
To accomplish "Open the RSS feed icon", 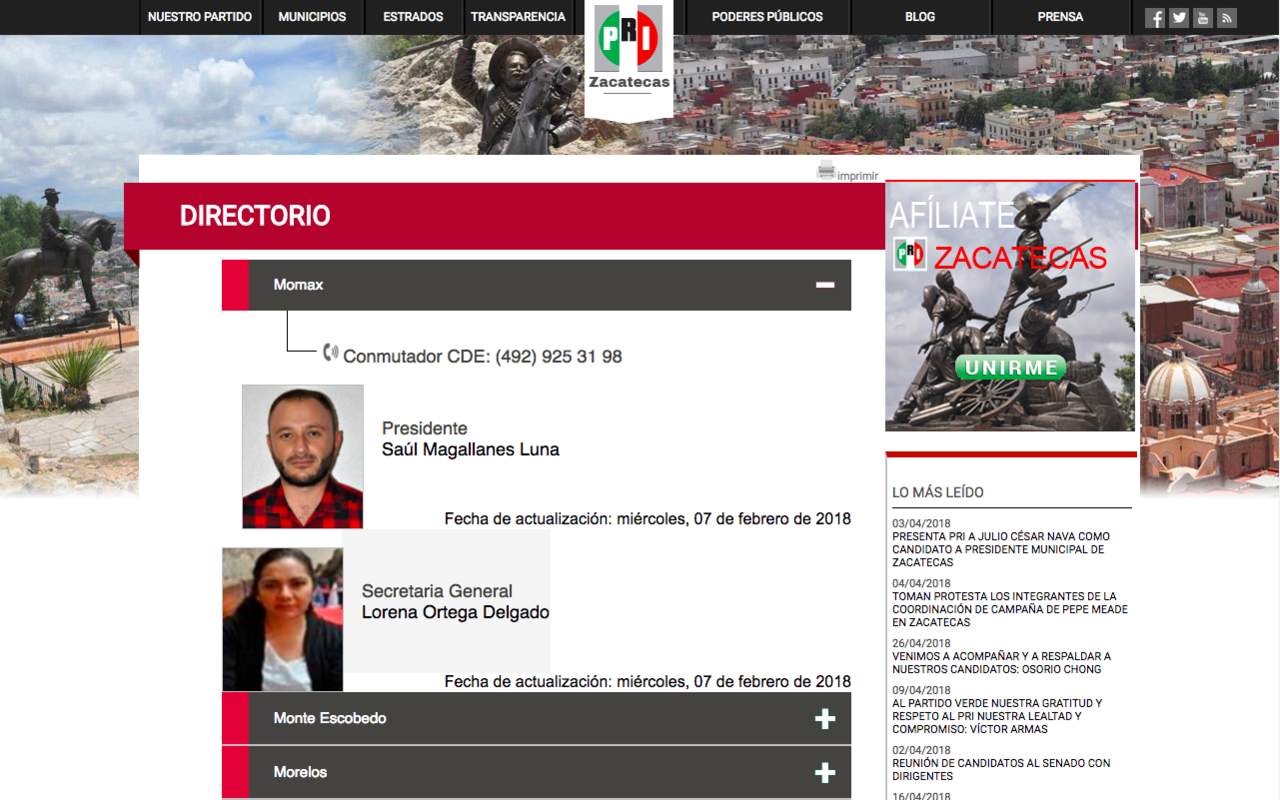I will 1227,17.
